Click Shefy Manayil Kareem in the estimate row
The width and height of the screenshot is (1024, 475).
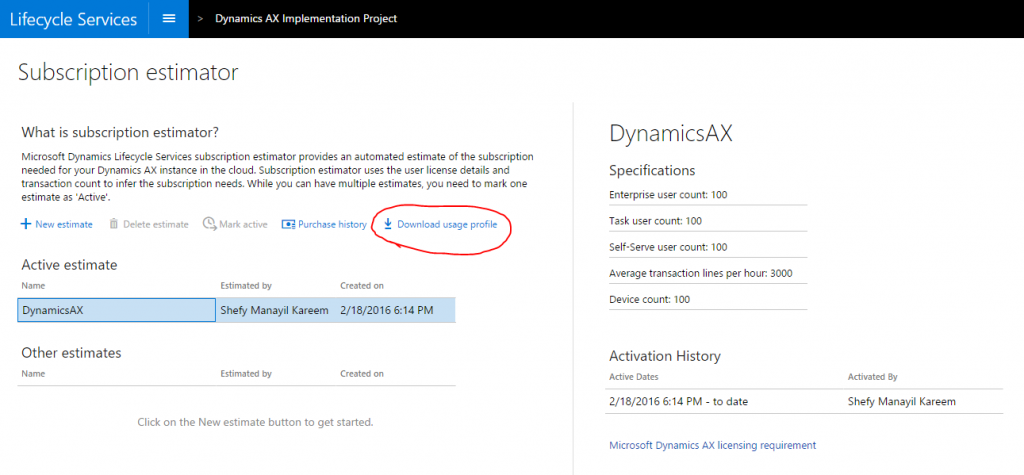tap(274, 310)
